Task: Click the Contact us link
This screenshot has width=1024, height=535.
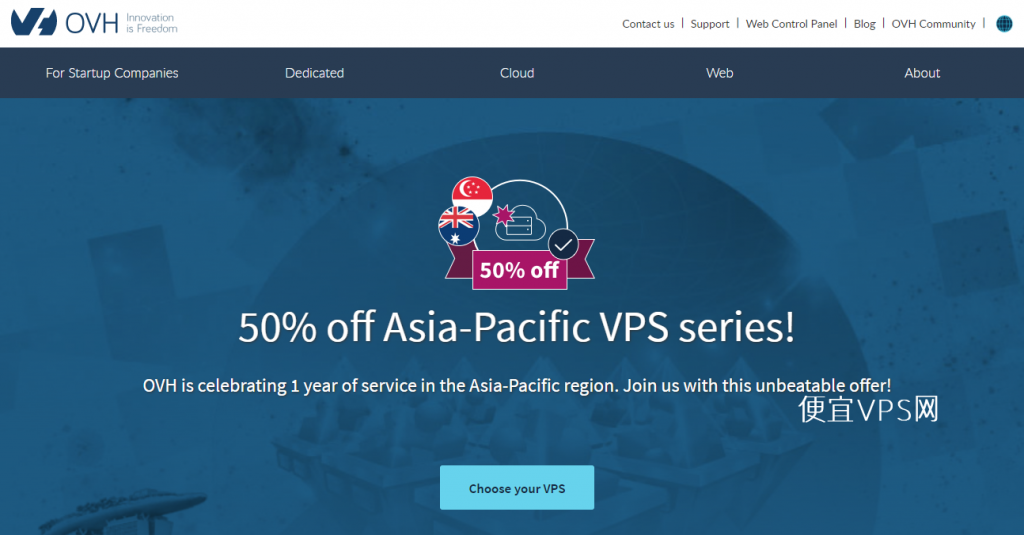Action: click(648, 24)
